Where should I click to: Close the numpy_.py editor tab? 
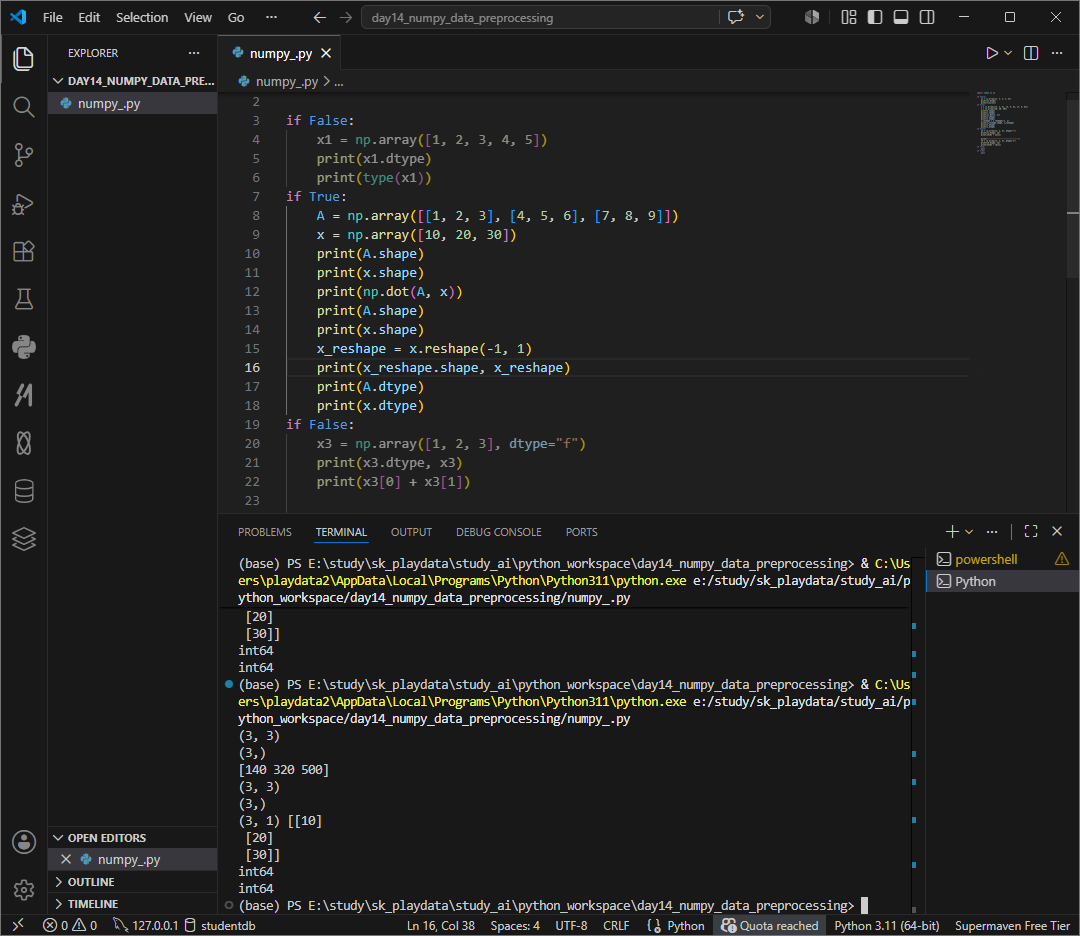[x=326, y=53]
